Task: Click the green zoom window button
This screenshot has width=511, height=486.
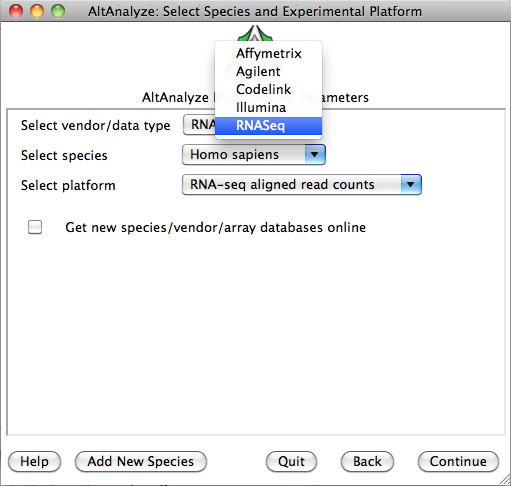Action: point(58,11)
